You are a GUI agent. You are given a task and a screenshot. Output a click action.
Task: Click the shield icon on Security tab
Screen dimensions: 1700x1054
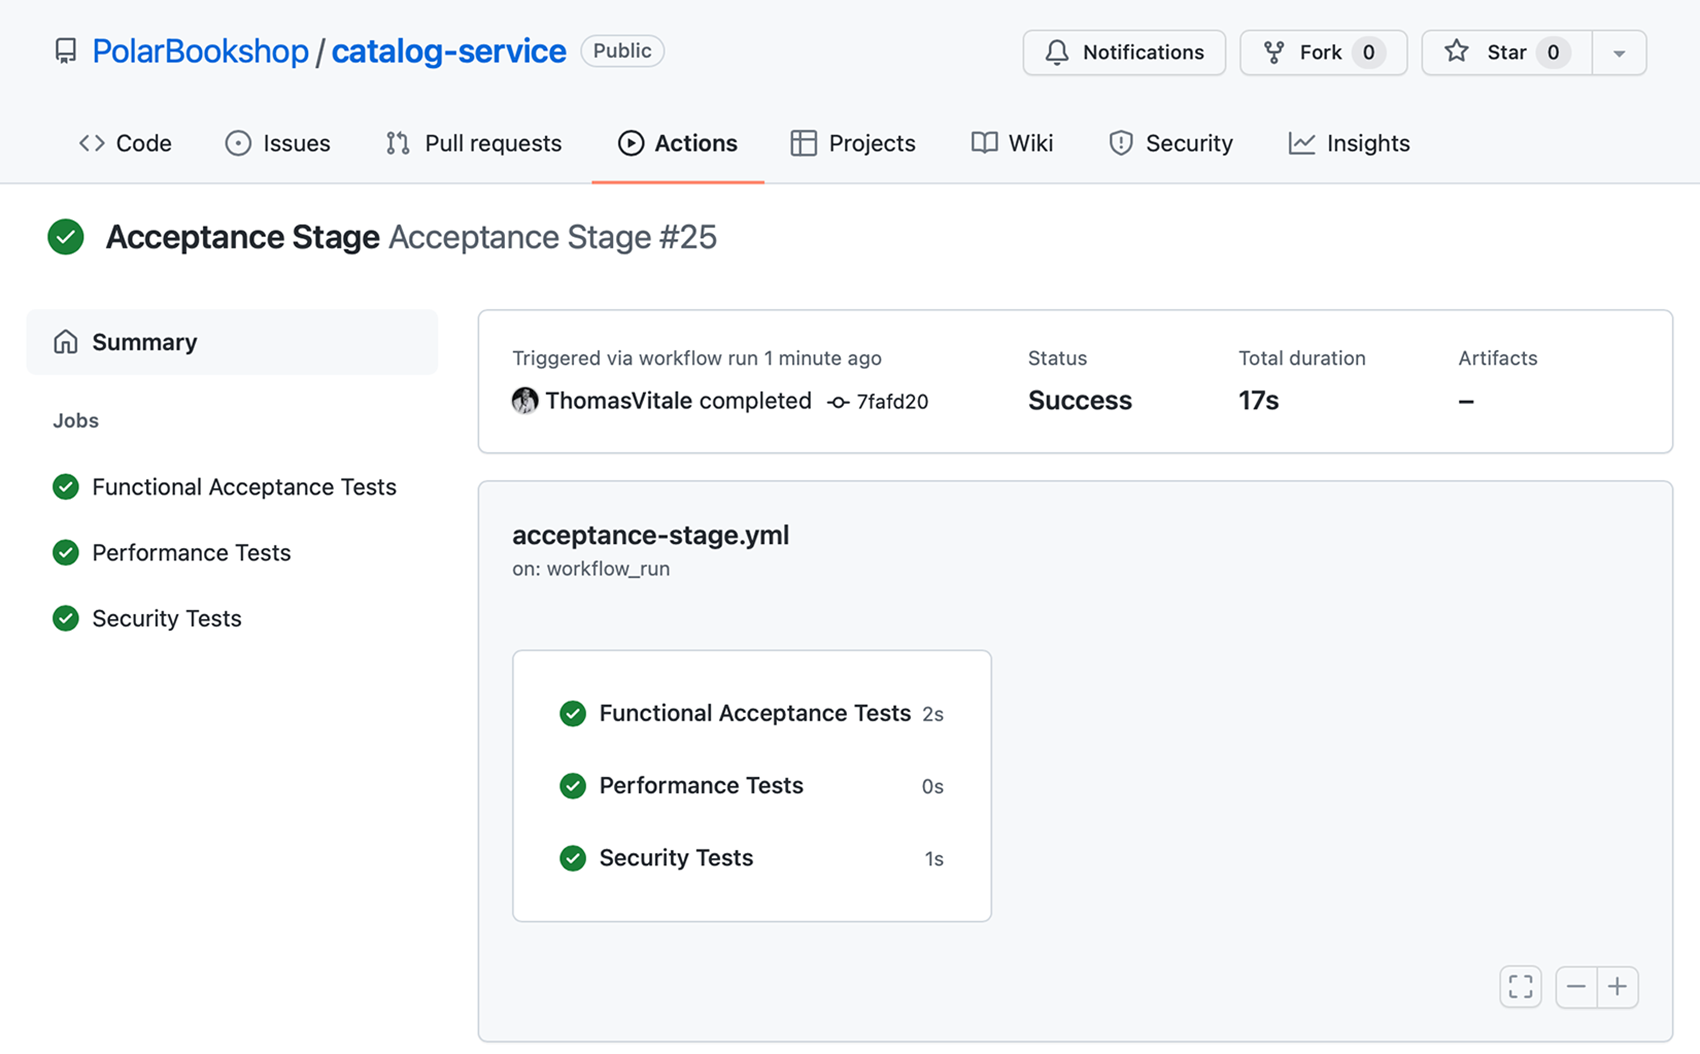click(x=1121, y=143)
